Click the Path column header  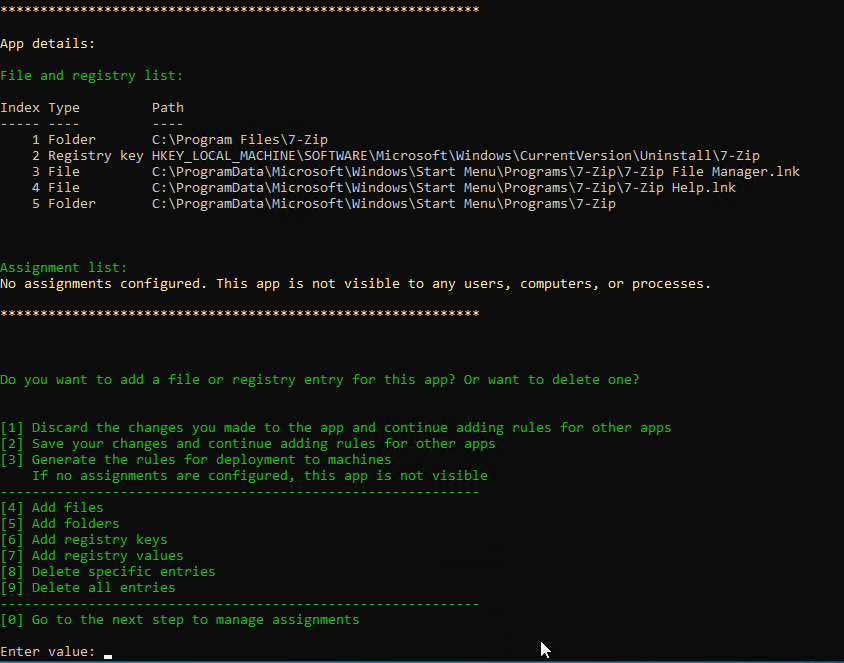click(x=168, y=108)
